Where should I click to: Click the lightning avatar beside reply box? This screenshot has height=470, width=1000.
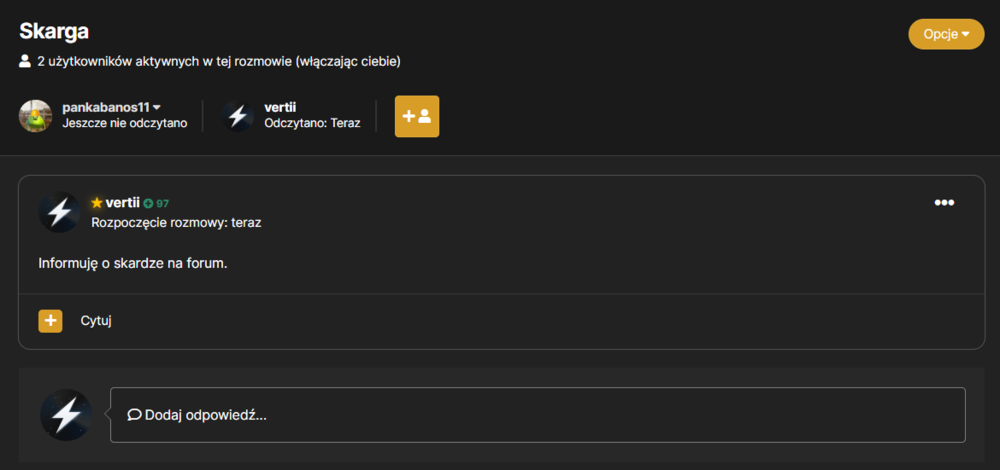click(66, 415)
